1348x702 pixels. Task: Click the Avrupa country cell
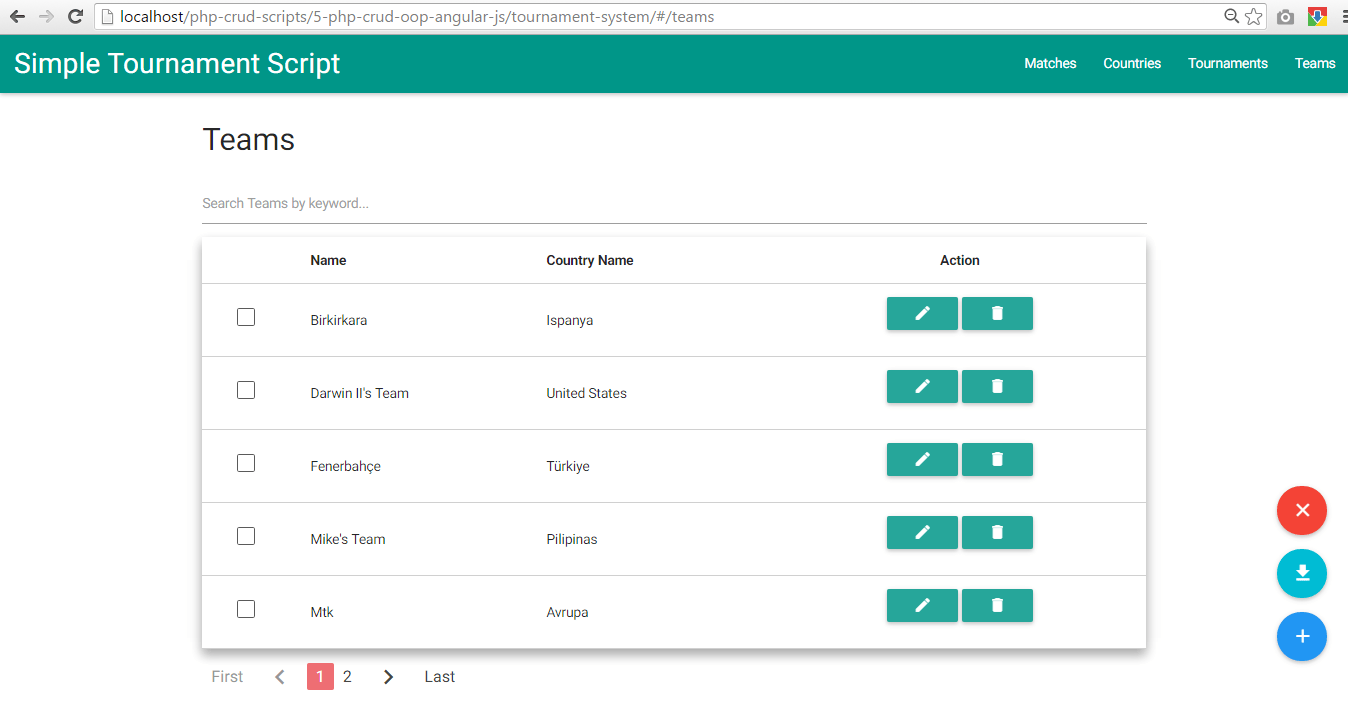[567, 612]
